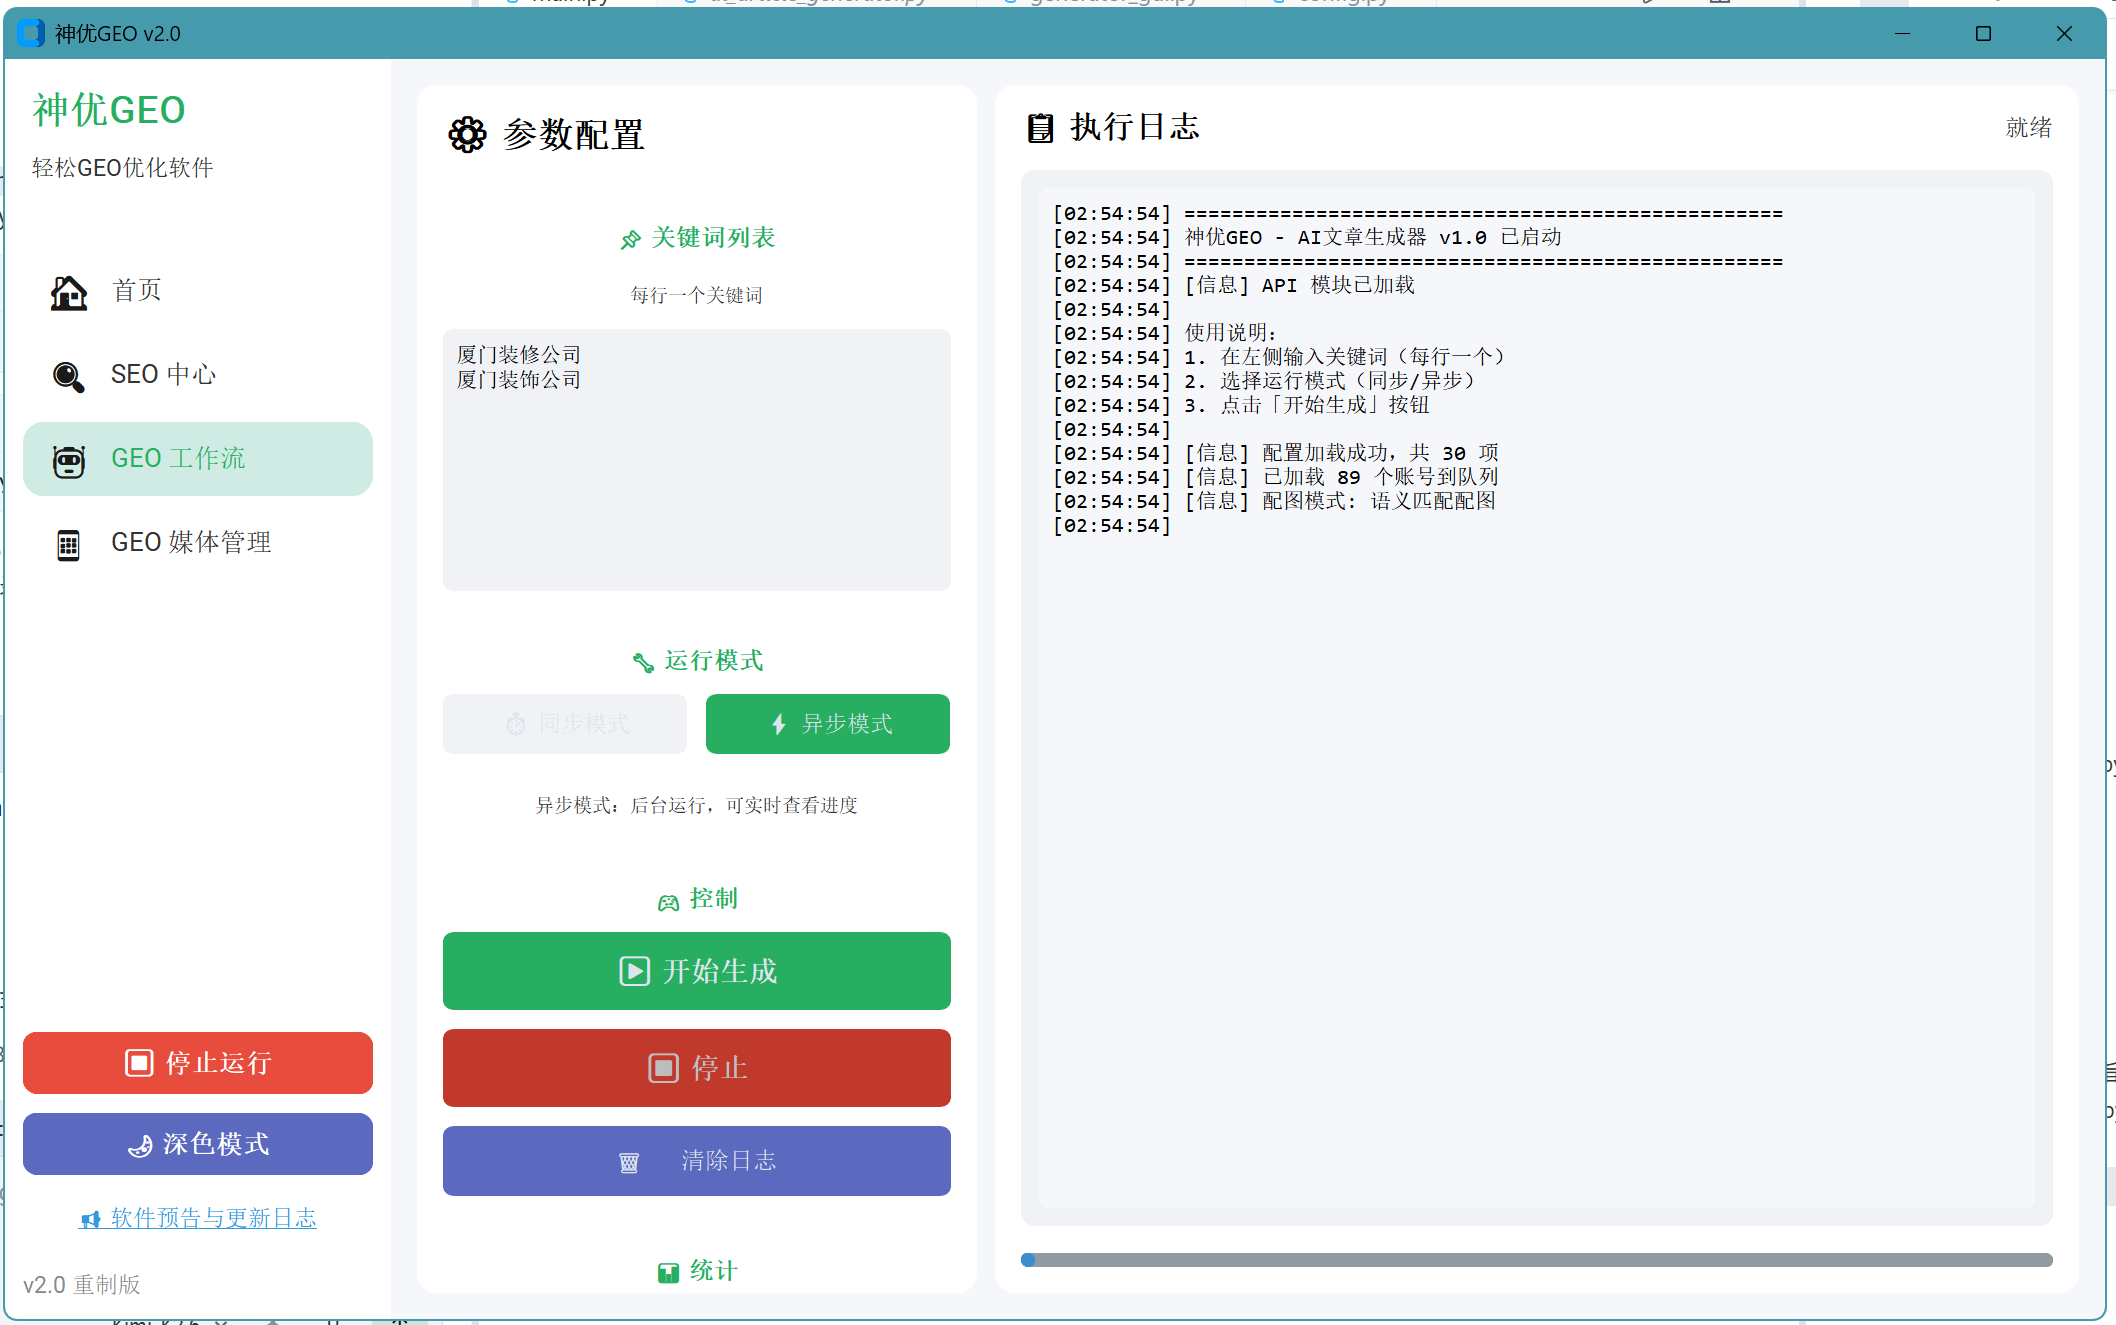Click the app logo in title bar
Screen dimensions: 2116x1325
[31, 33]
